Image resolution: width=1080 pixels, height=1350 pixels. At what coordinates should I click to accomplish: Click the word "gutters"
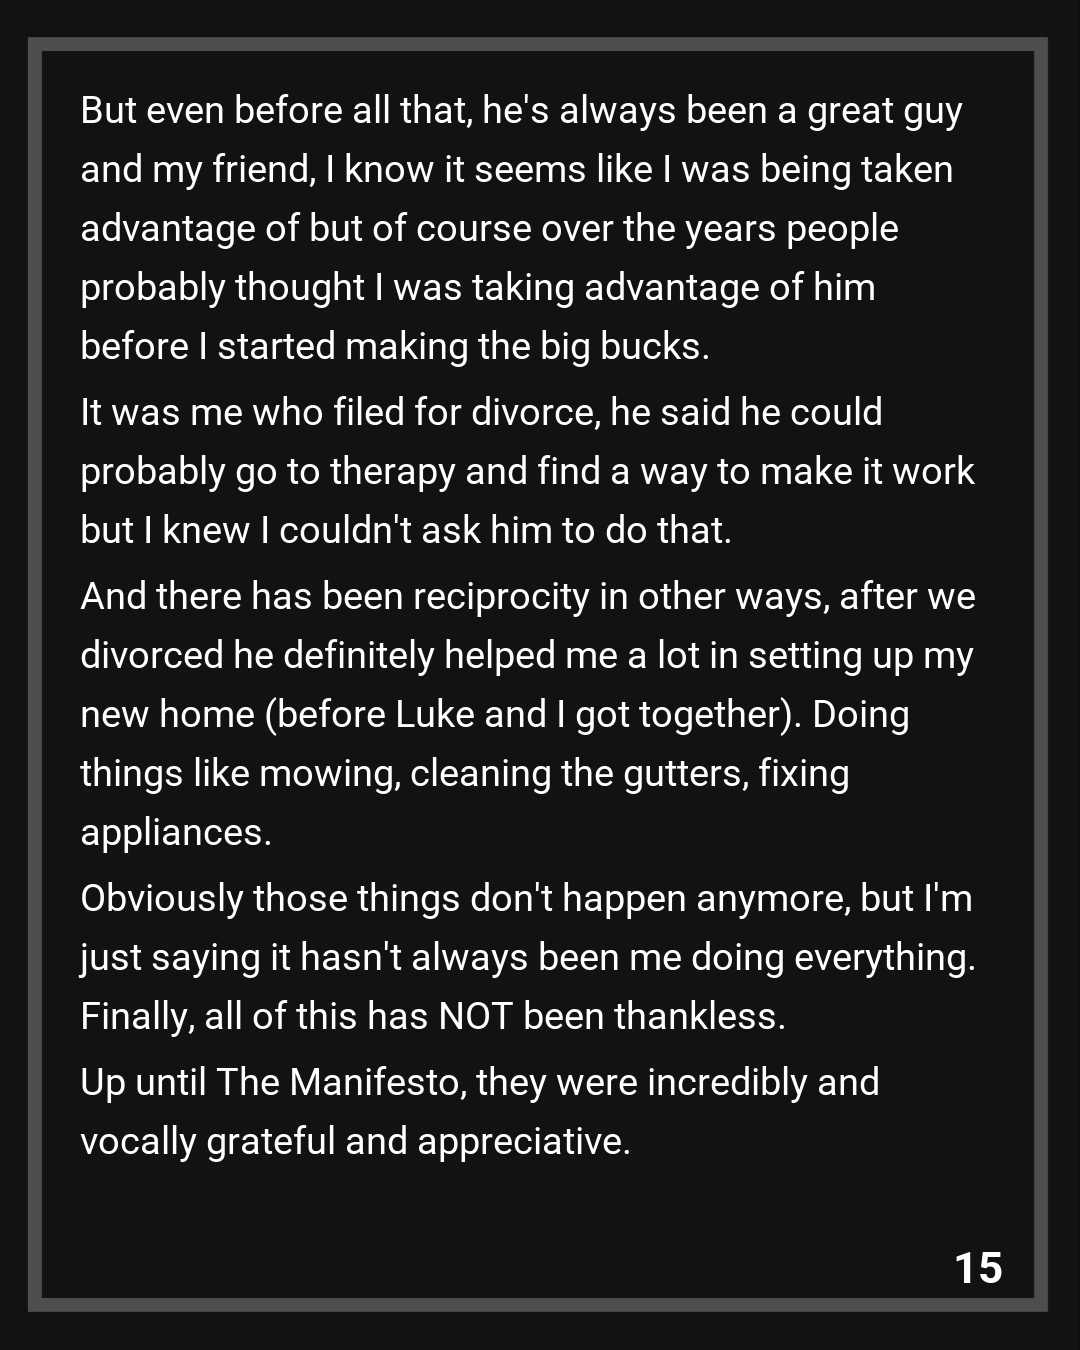pos(685,773)
